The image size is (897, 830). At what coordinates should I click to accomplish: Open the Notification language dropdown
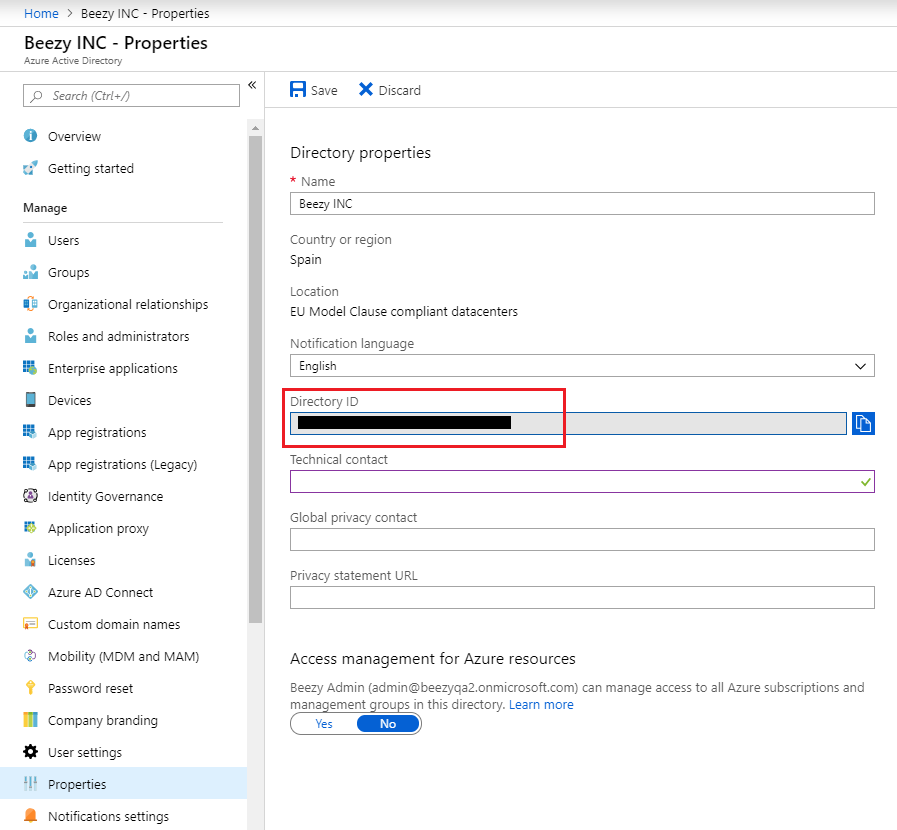pos(582,366)
